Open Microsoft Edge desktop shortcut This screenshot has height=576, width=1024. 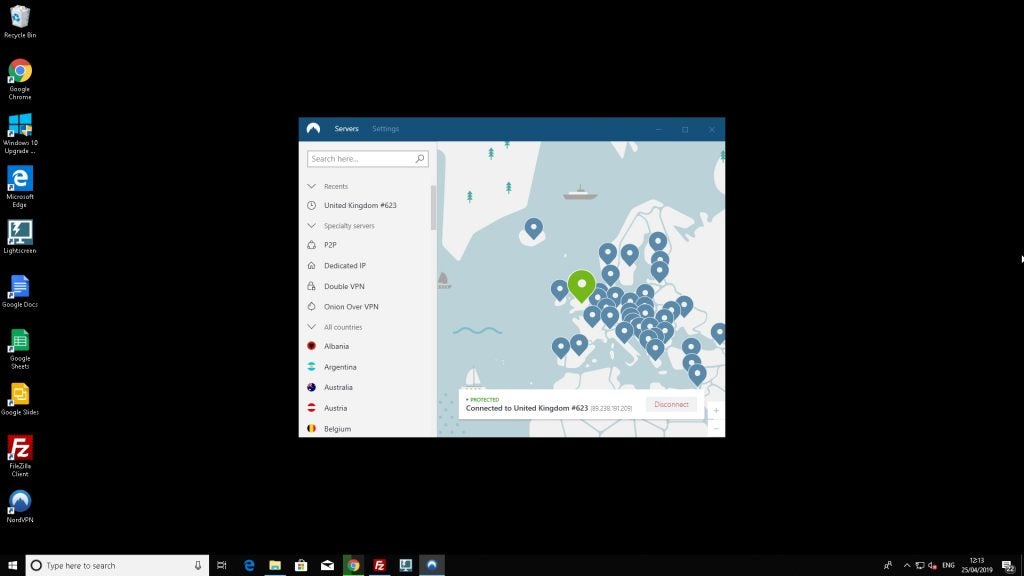pos(20,187)
